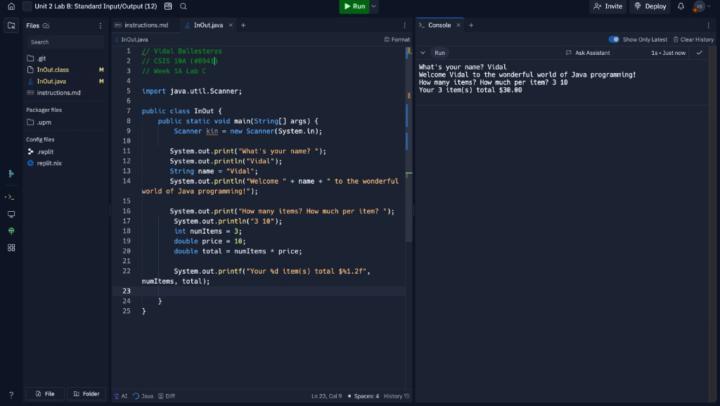Image resolution: width=720 pixels, height=406 pixels.
Task: Open search with the magnifier icon
Action: coord(183,6)
